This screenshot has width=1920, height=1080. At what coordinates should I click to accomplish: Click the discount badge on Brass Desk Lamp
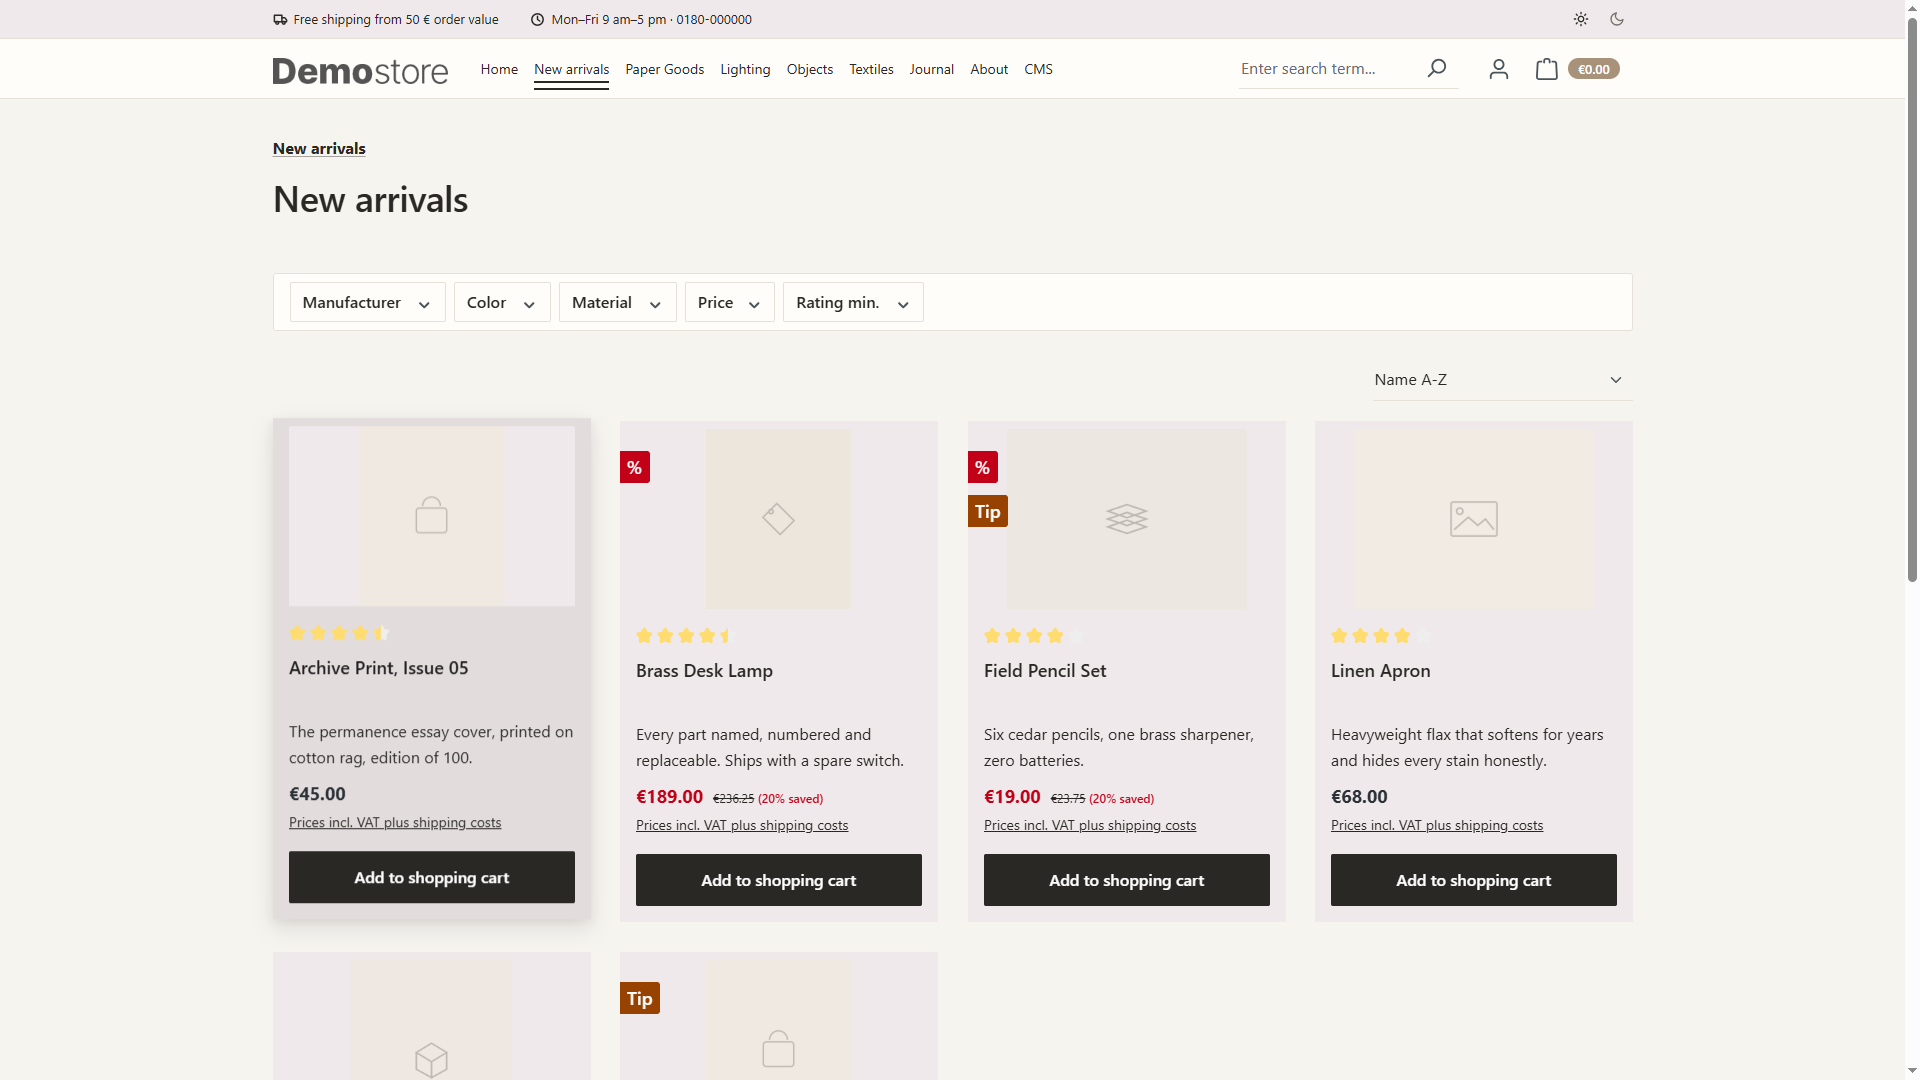635,467
